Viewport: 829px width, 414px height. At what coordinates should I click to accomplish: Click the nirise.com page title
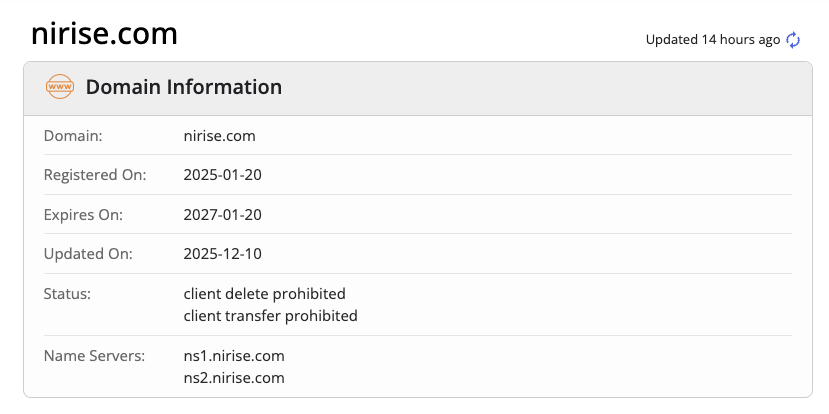tap(104, 34)
